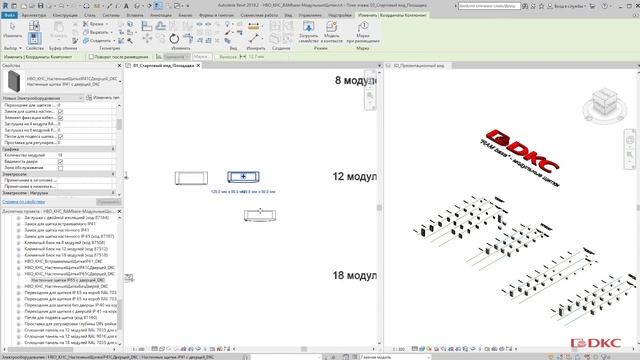640x360 pixels.
Task: Toggle Элемент фиксации кабел... checkbox
Action: pos(60,118)
